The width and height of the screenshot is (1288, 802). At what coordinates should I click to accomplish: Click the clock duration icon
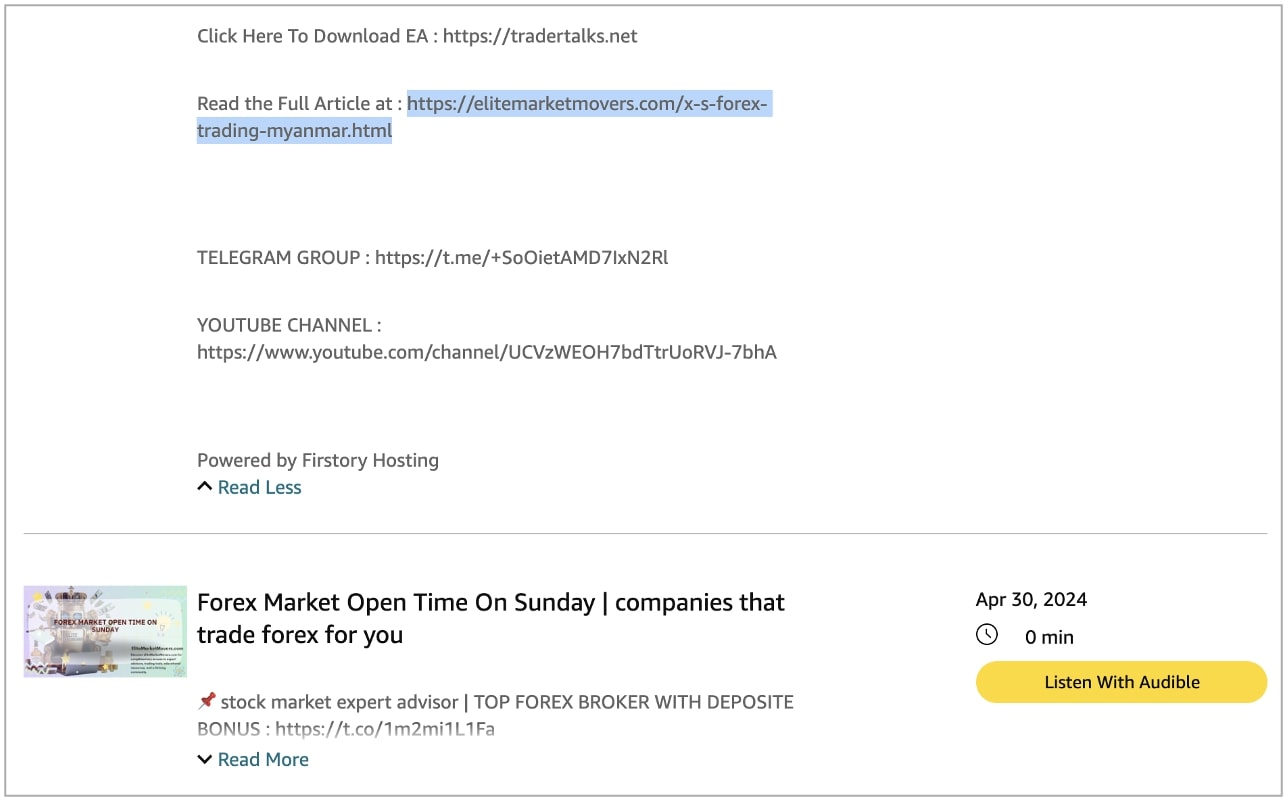tap(987, 635)
